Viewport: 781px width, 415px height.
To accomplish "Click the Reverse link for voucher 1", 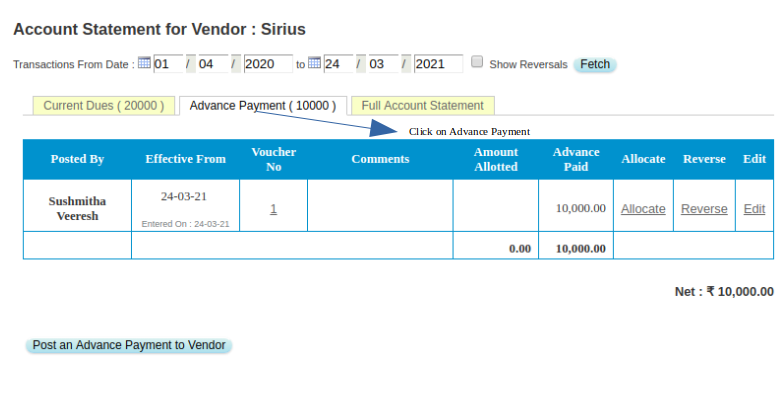I will 704,209.
